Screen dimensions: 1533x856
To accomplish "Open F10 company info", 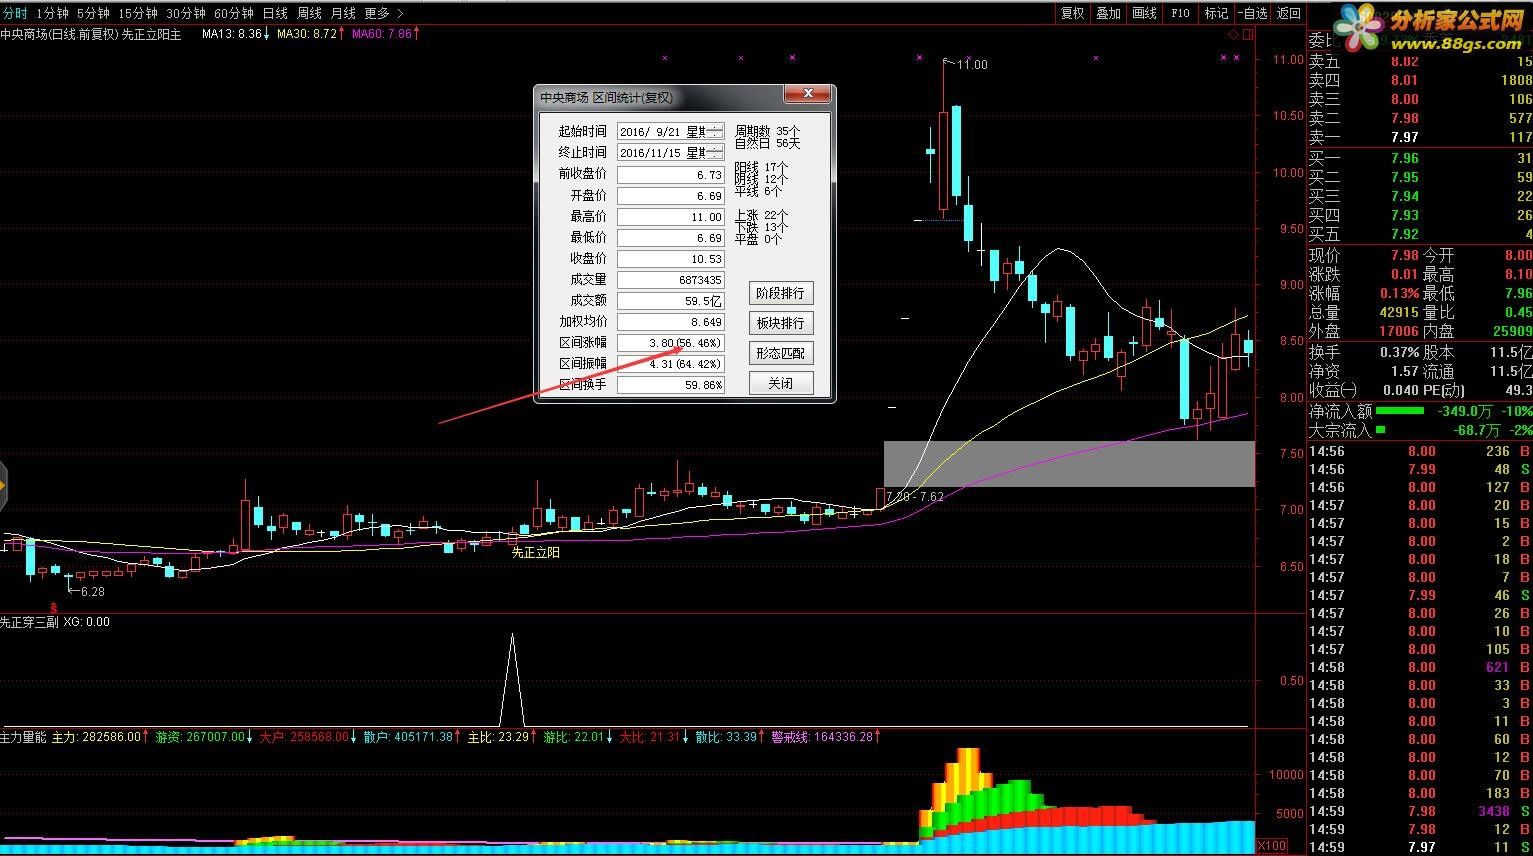I will click(1180, 13).
